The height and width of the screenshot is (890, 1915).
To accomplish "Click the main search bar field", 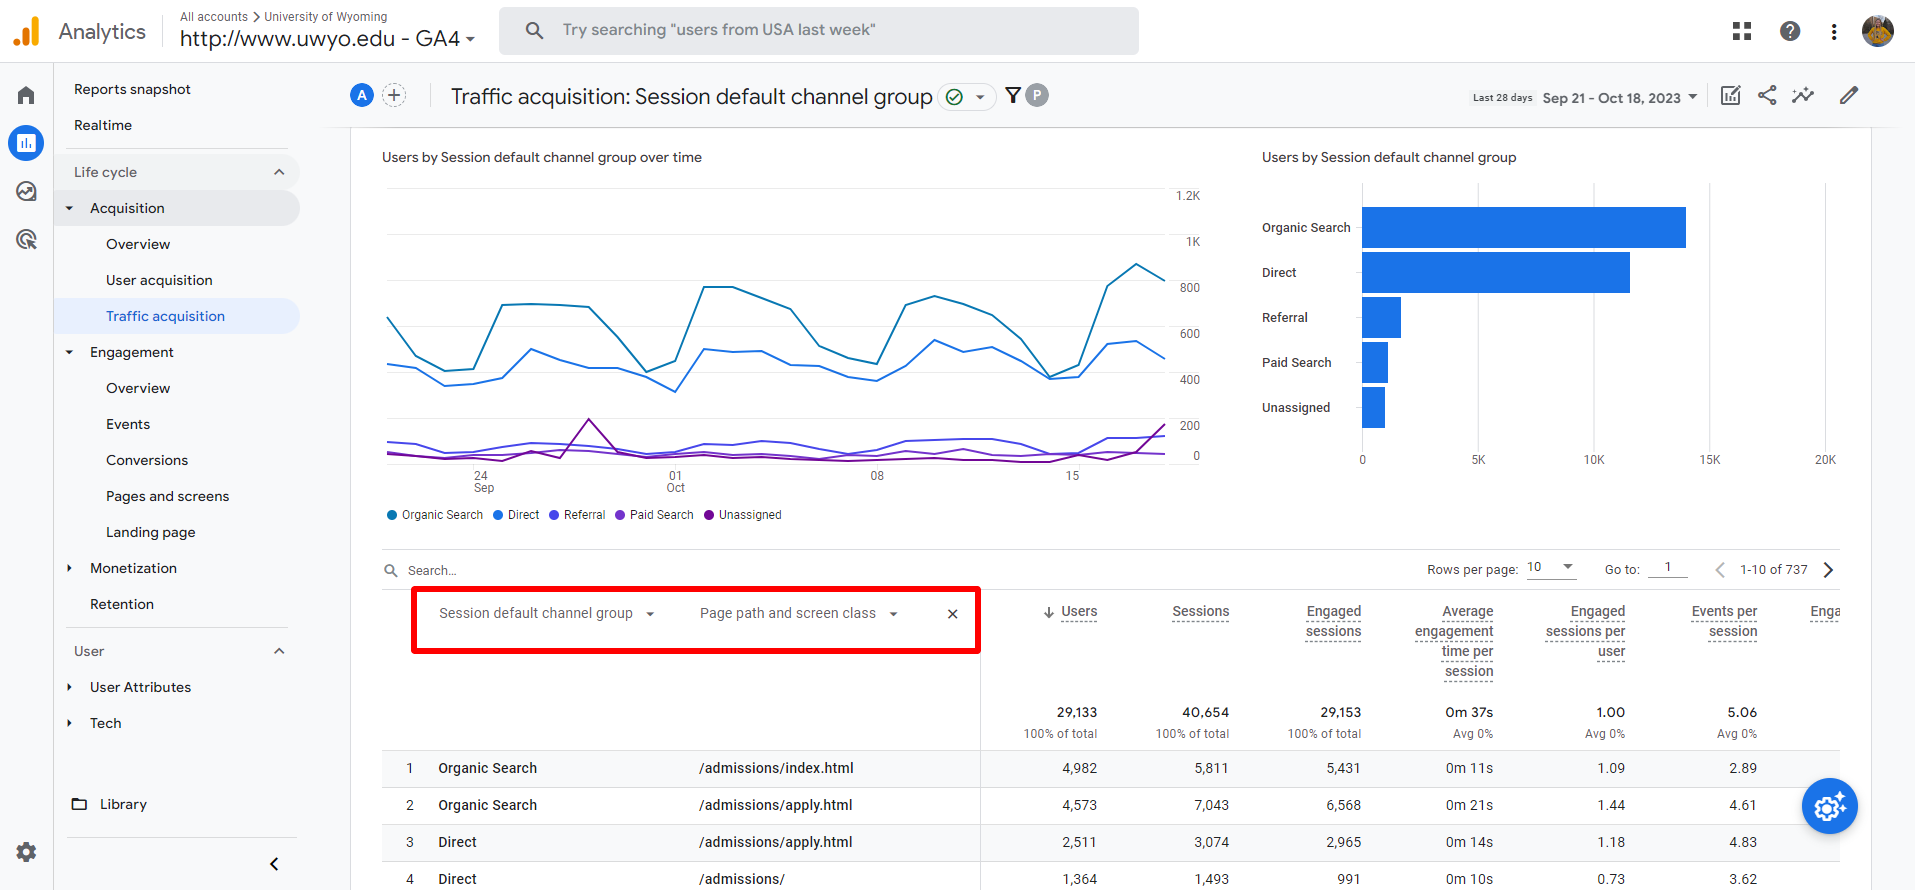I will 819,31.
